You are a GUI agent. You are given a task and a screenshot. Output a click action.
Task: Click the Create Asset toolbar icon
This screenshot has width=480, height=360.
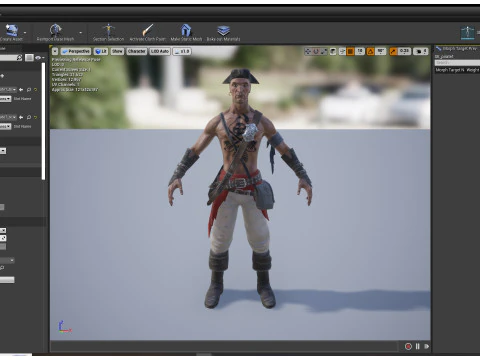(11, 30)
